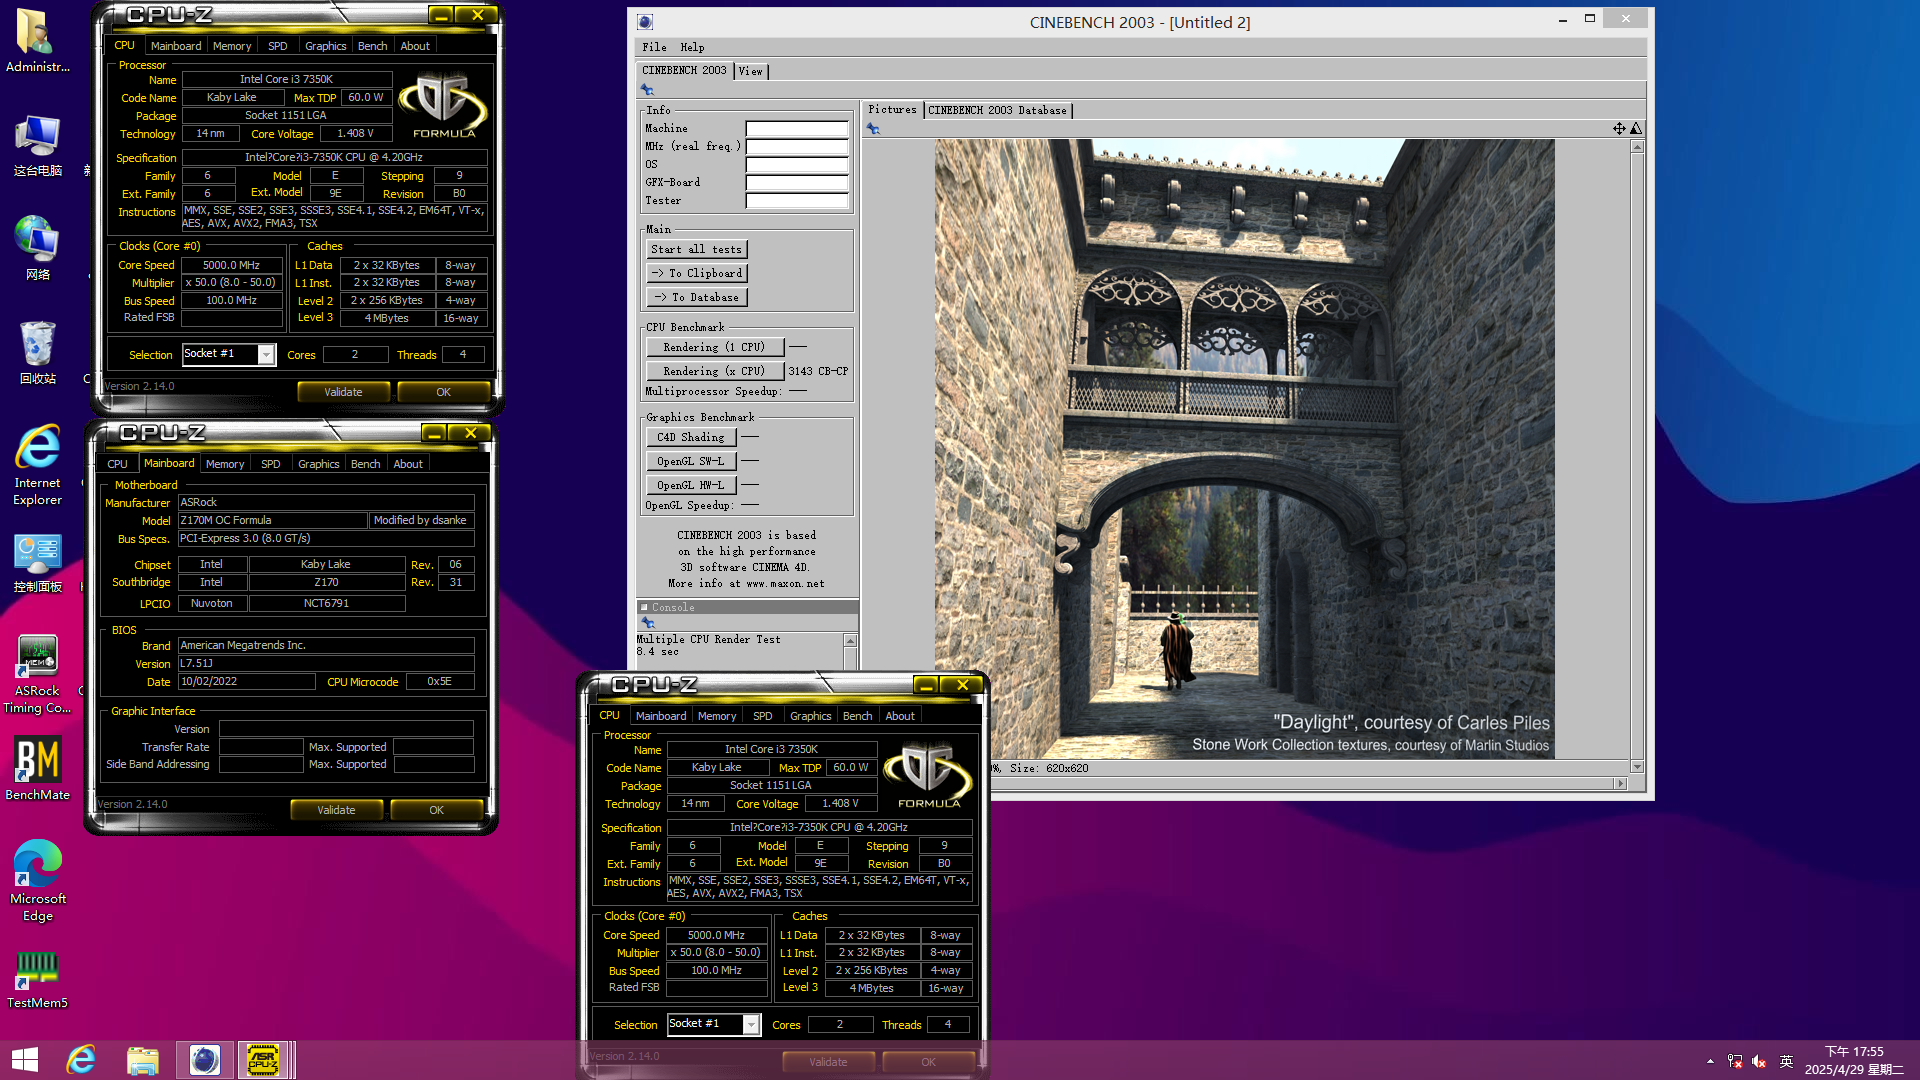The image size is (1920, 1080).
Task: Click Start all tests button
Action: (x=696, y=249)
